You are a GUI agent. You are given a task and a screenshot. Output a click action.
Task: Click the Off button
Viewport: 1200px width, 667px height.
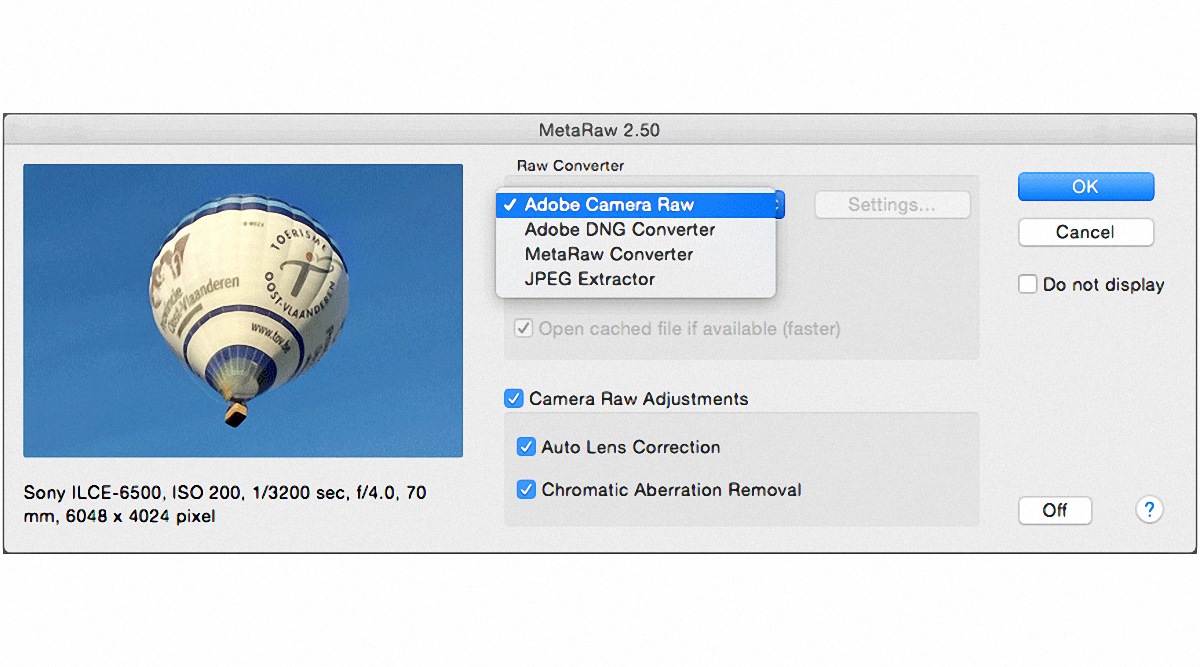pos(1055,510)
